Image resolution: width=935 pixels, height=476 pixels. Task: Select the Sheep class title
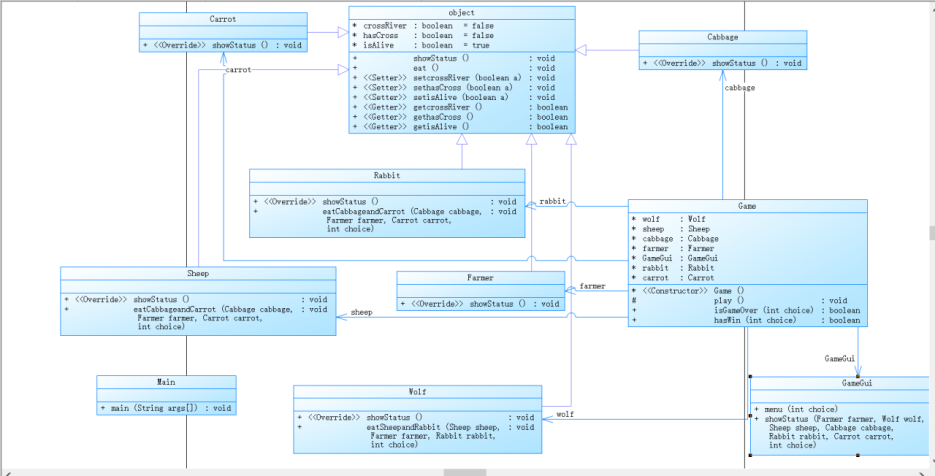click(x=197, y=273)
